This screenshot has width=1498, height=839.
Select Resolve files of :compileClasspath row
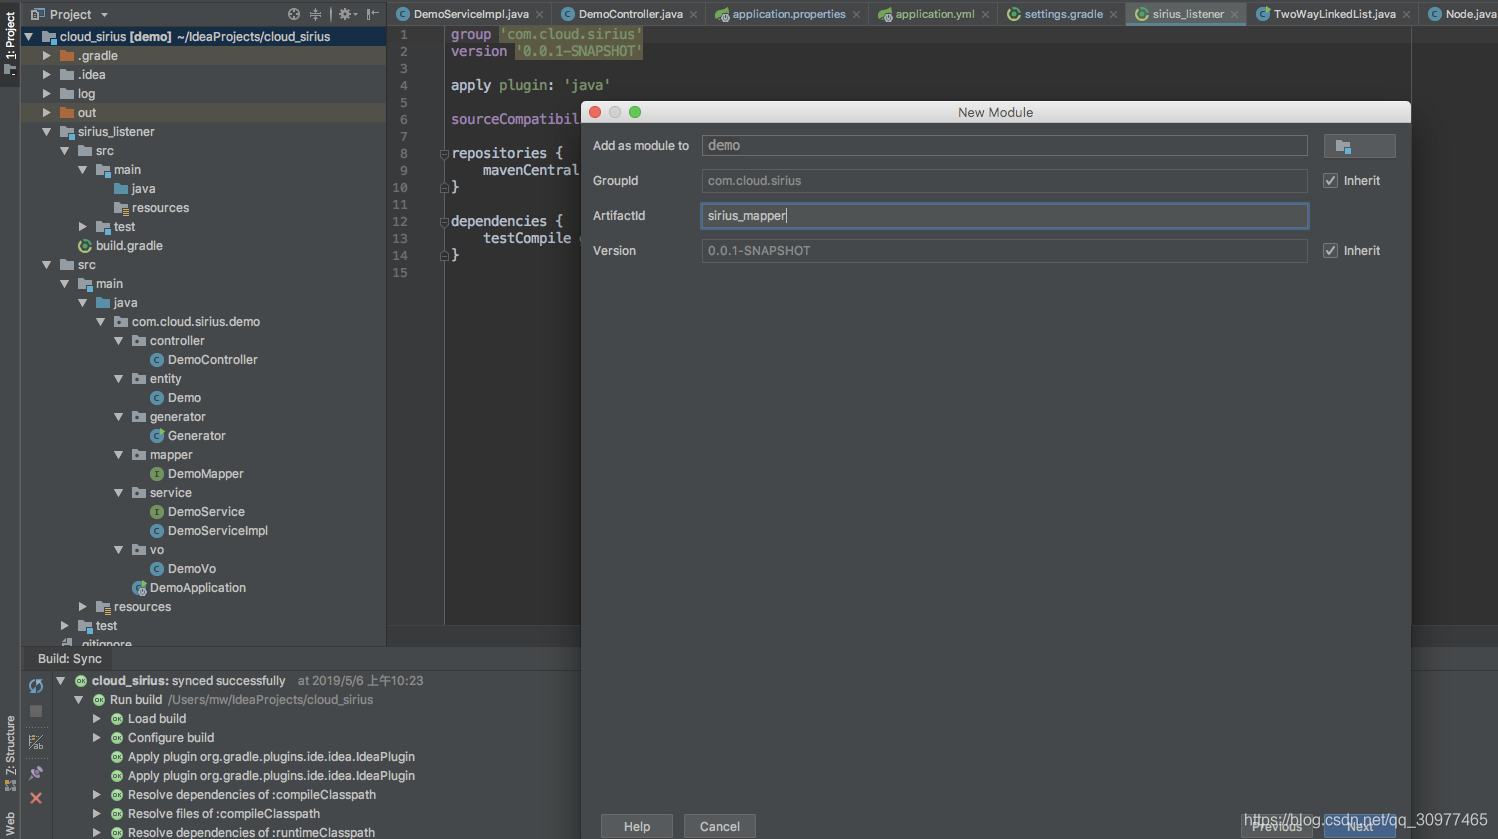pos(223,814)
